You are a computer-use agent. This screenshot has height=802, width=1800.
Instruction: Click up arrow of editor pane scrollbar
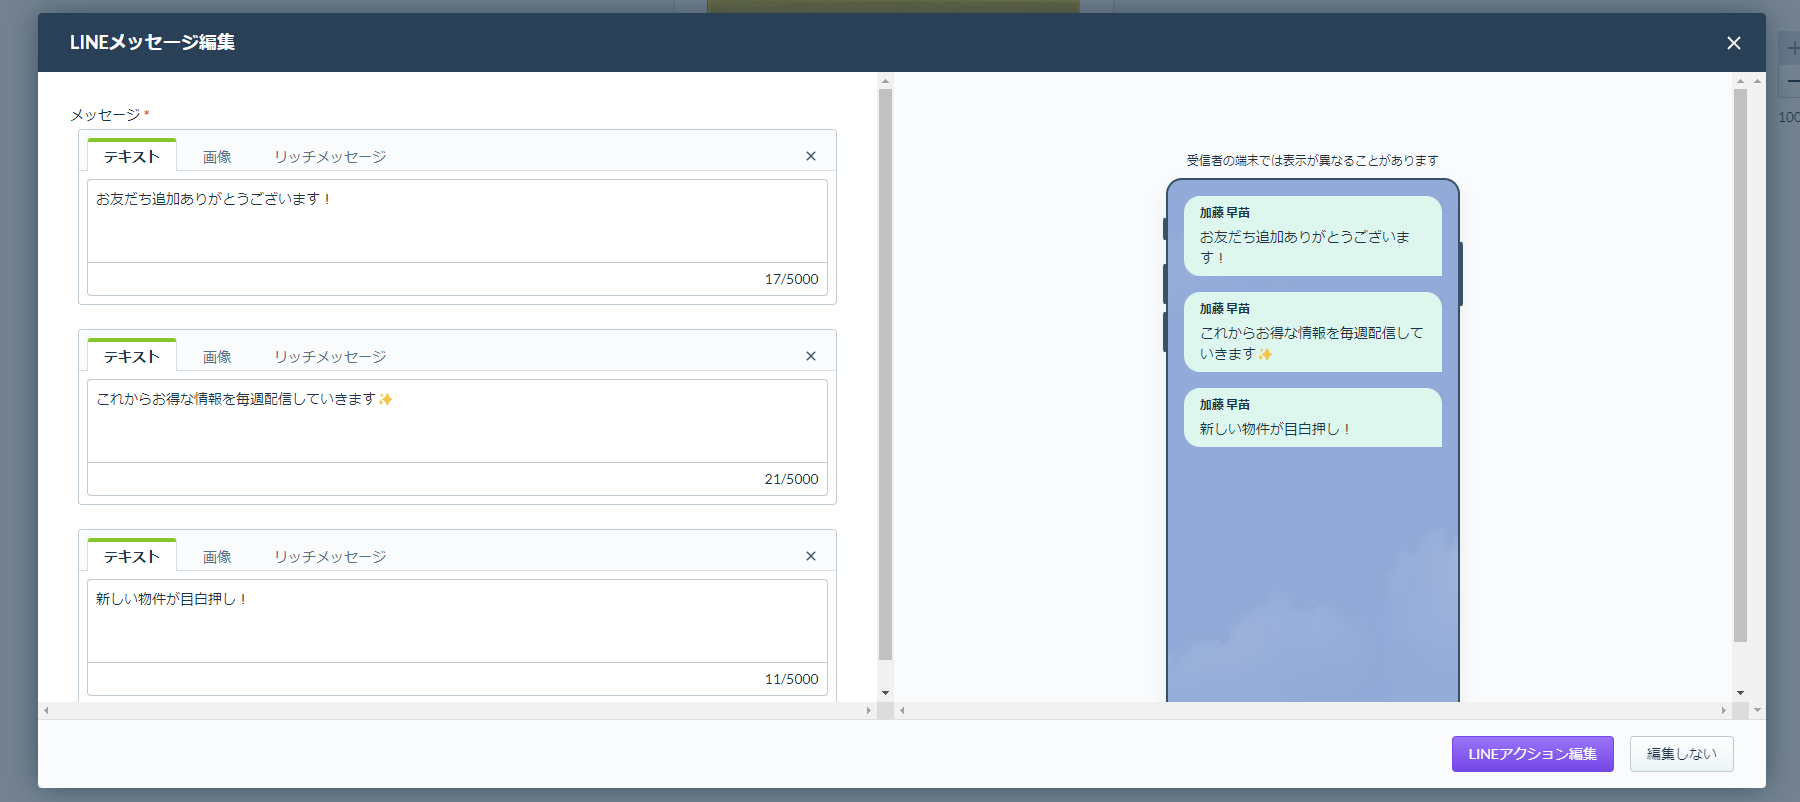click(885, 81)
